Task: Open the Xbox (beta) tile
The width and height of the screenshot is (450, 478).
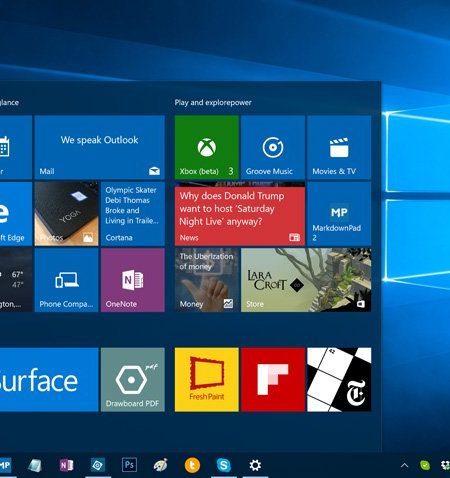Action: pos(207,147)
